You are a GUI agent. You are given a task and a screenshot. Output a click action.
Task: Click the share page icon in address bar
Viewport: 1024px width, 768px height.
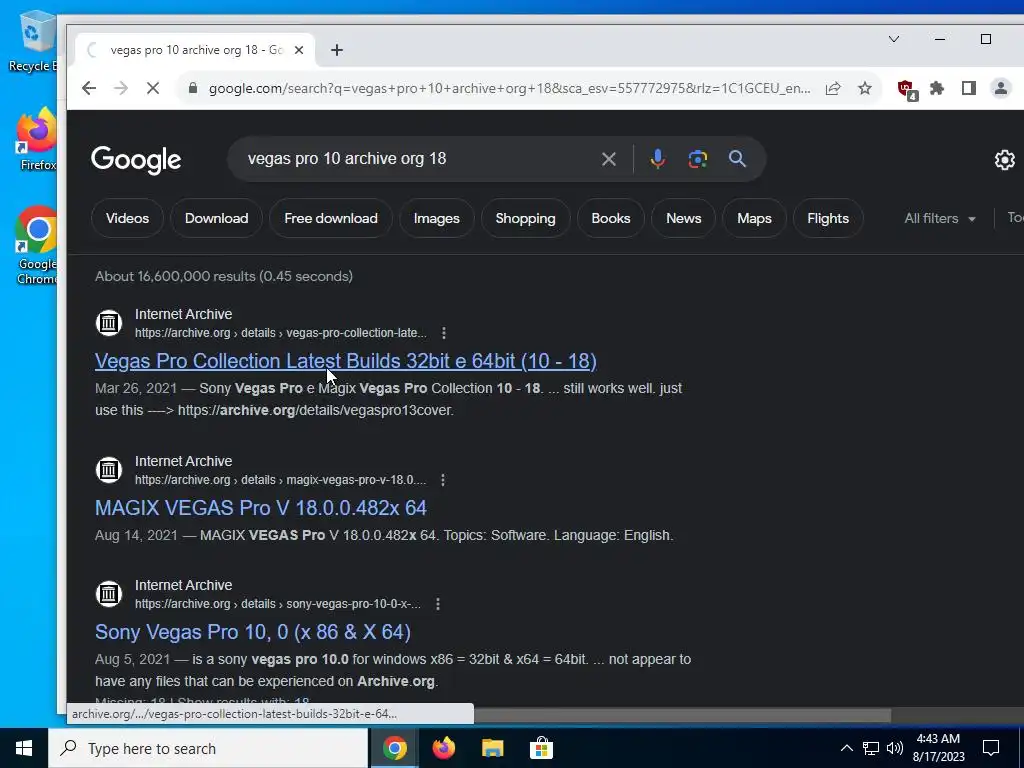(x=833, y=88)
